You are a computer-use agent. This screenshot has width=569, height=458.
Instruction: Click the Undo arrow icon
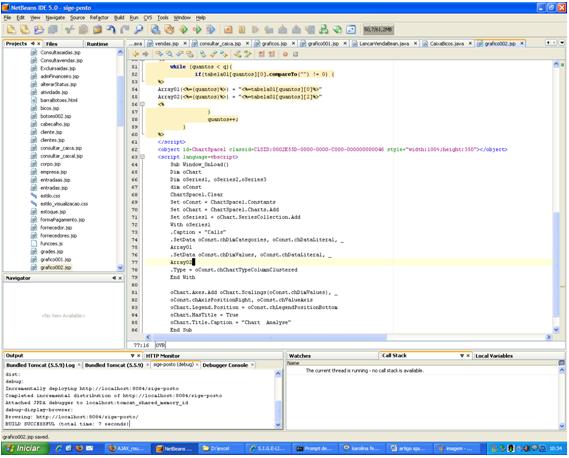point(111,30)
